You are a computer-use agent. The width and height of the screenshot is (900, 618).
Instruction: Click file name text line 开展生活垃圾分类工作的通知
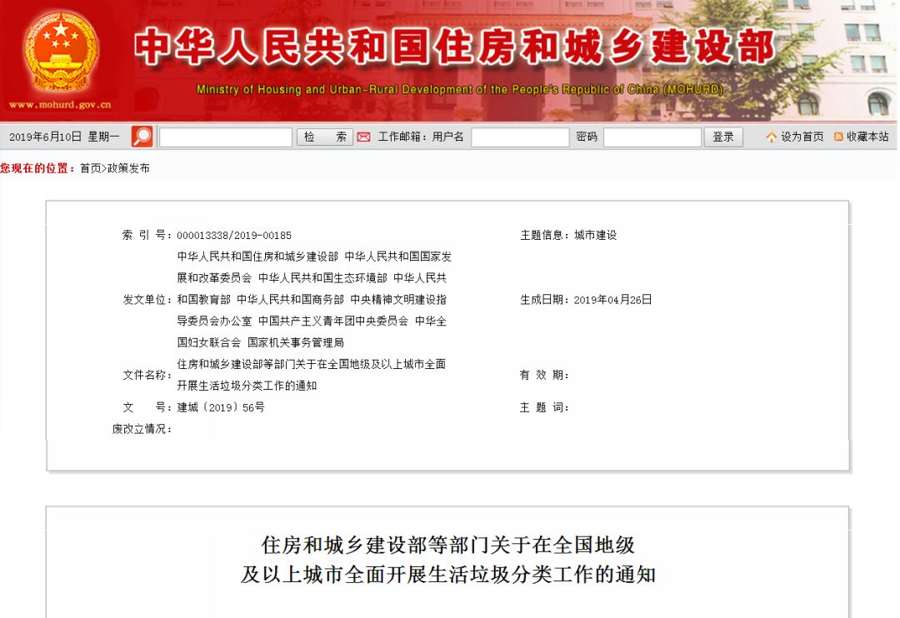pos(247,386)
